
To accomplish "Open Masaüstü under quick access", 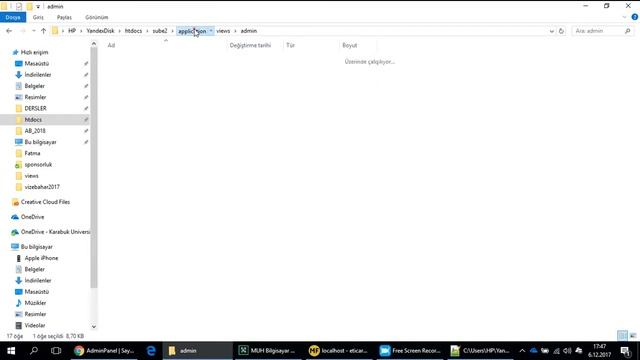I will coord(37,64).
